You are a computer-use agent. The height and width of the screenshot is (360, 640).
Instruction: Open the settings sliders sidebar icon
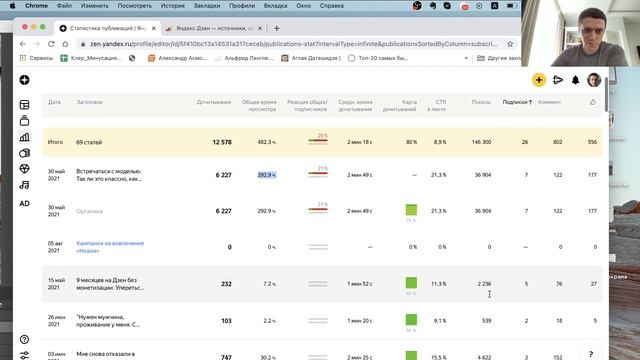(x=24, y=355)
